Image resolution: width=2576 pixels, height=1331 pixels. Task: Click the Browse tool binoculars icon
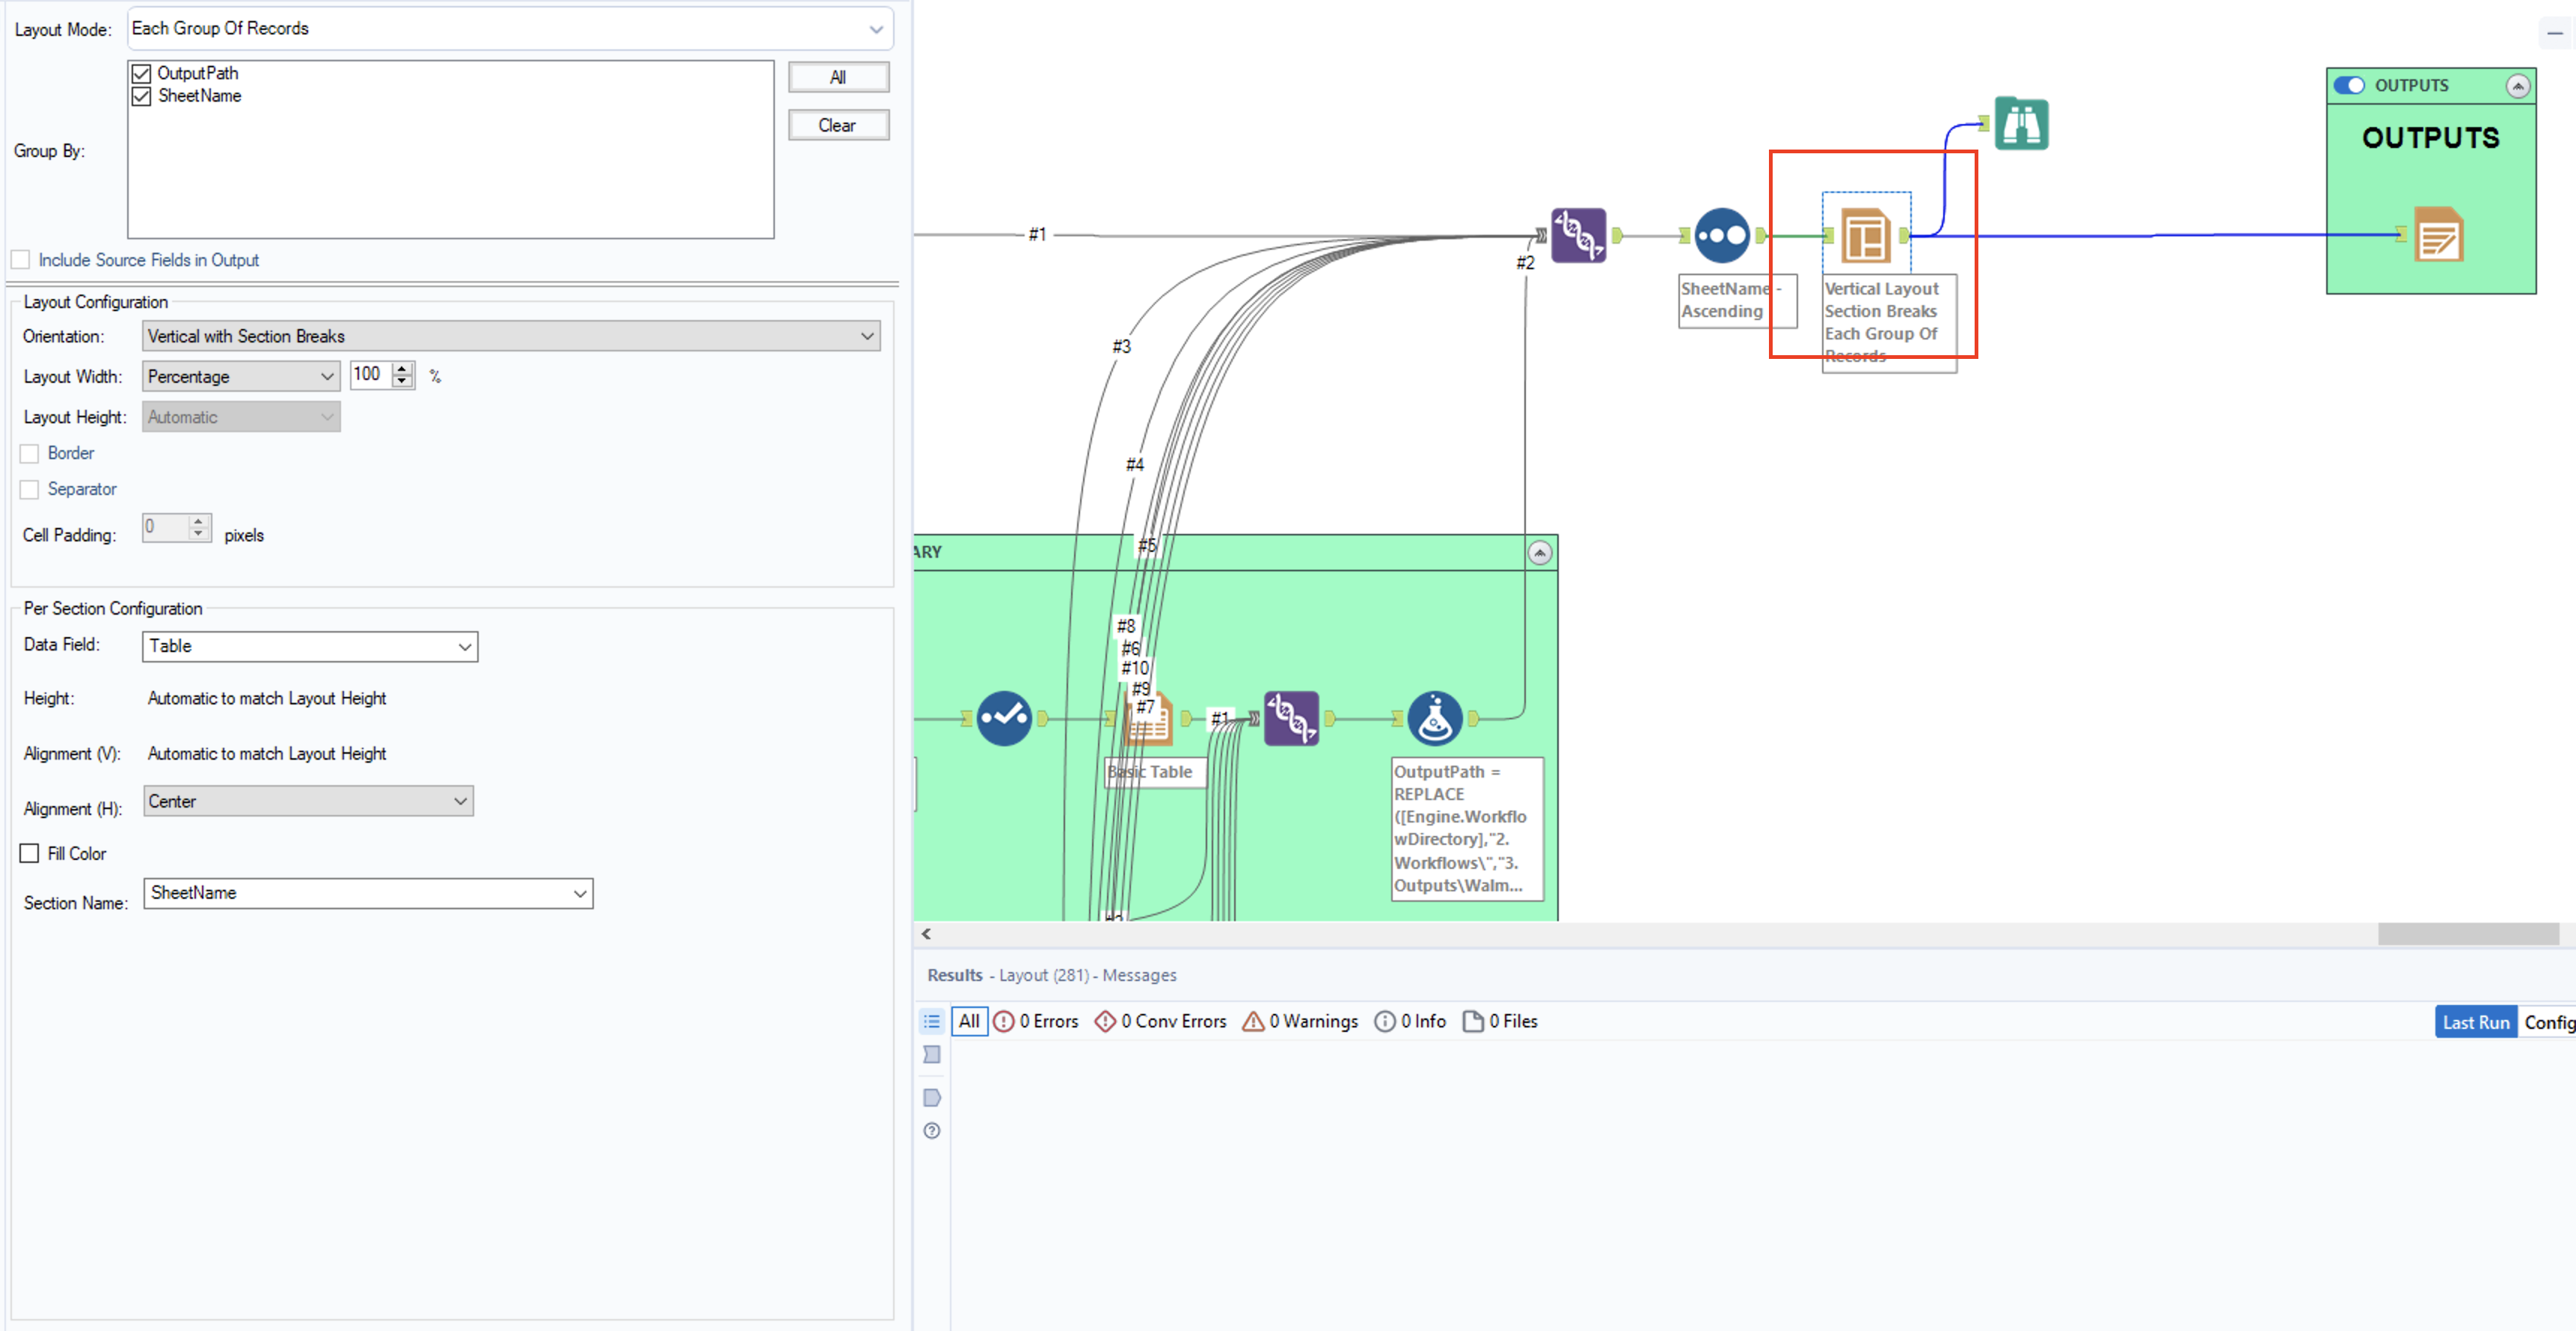coord(2021,124)
